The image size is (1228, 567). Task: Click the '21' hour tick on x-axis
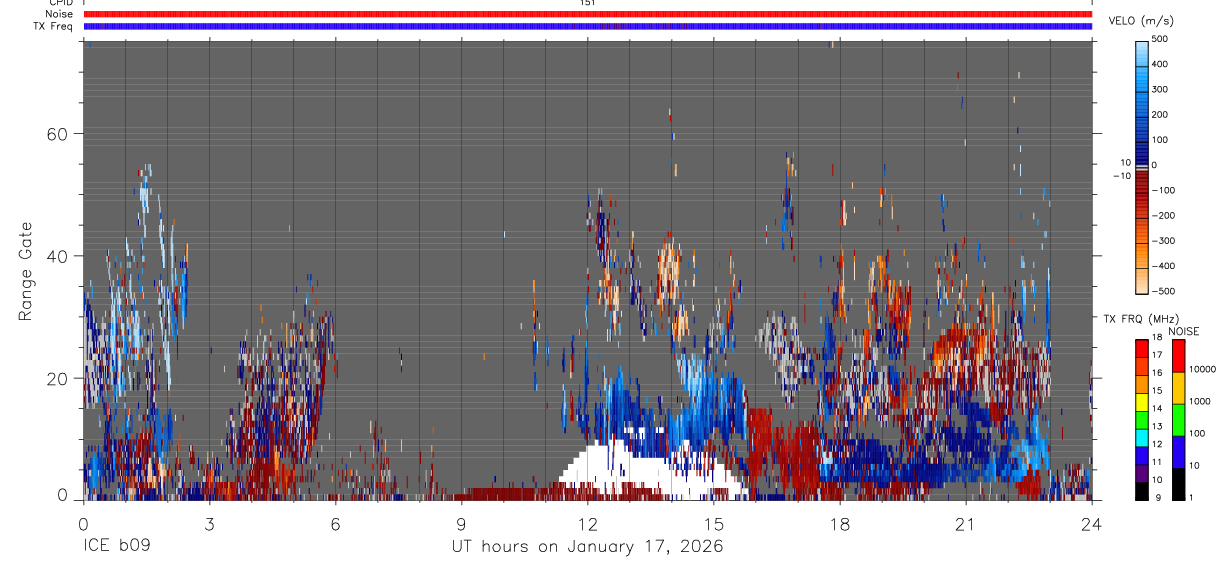[x=965, y=523]
